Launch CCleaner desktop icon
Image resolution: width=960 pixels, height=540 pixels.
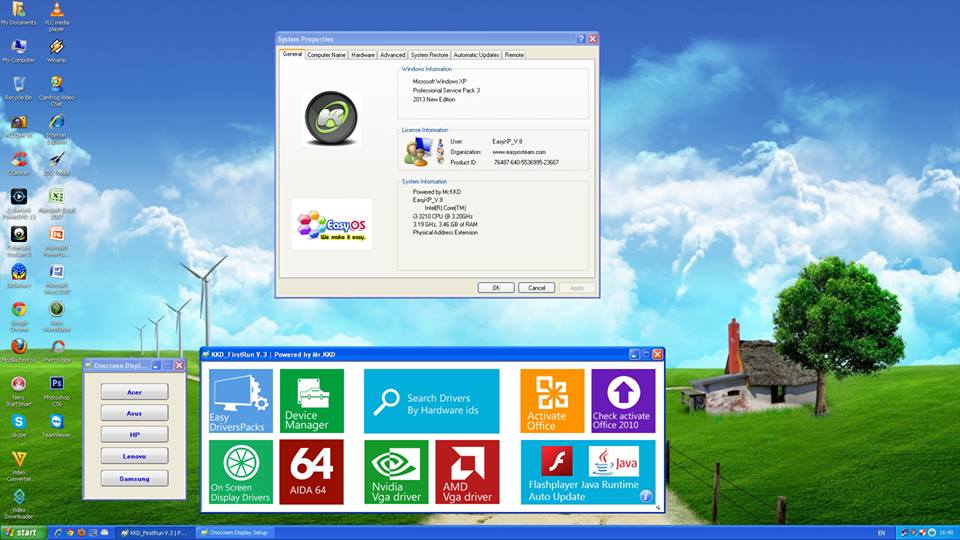[18, 163]
